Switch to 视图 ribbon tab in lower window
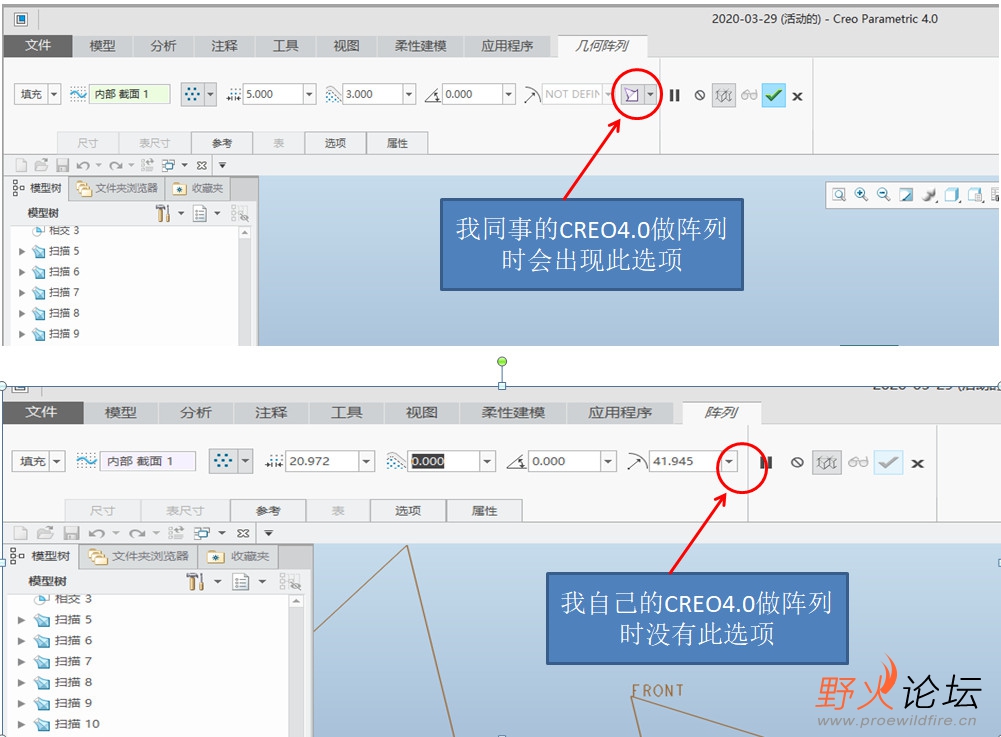 tap(422, 413)
